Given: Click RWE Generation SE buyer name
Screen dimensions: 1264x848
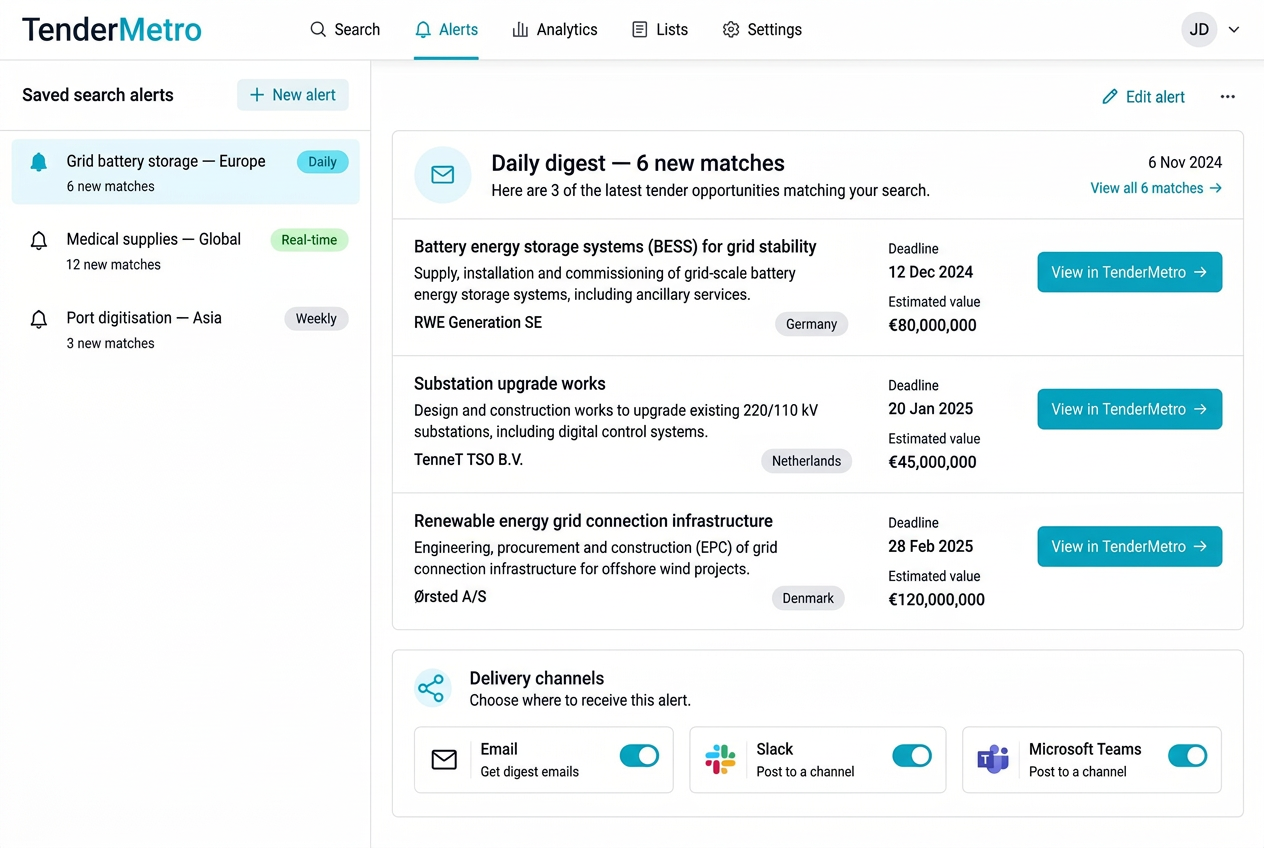Looking at the screenshot, I should click(478, 323).
